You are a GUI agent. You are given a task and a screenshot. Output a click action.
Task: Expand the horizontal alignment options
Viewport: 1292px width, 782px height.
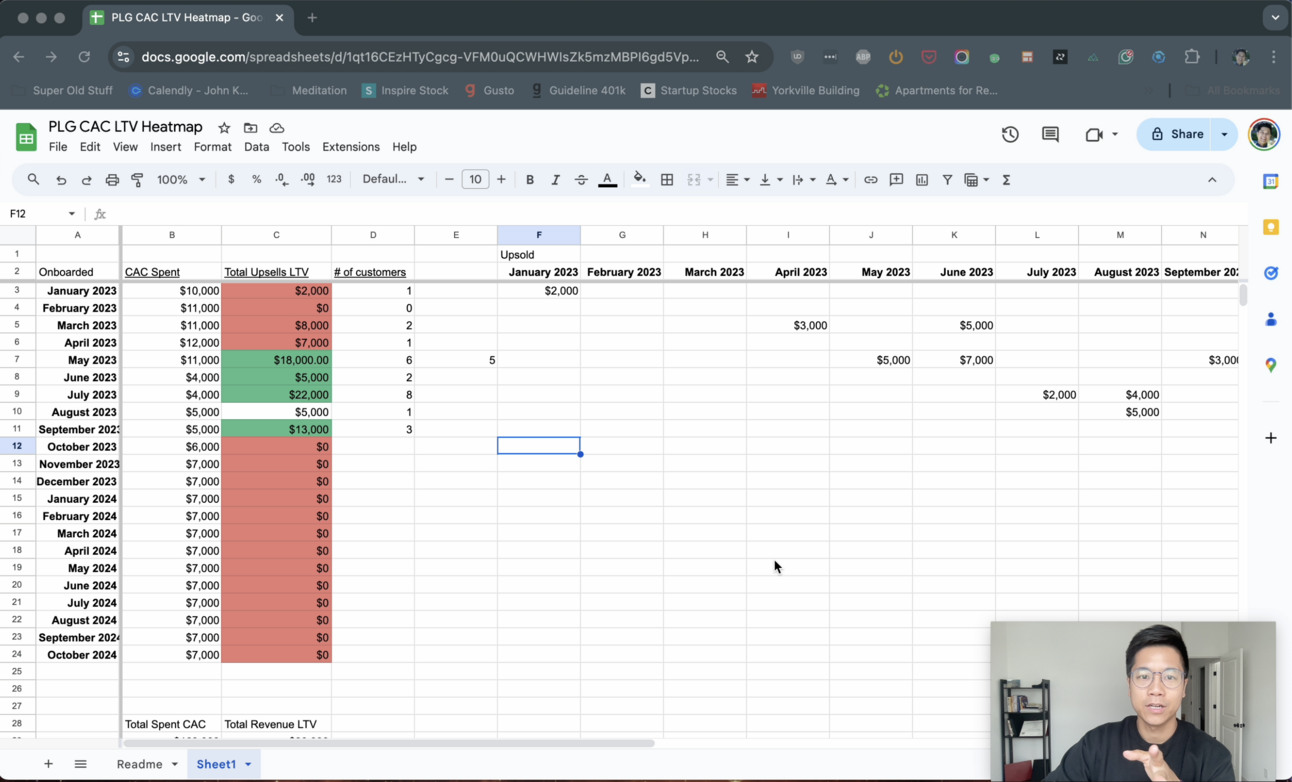click(x=746, y=179)
